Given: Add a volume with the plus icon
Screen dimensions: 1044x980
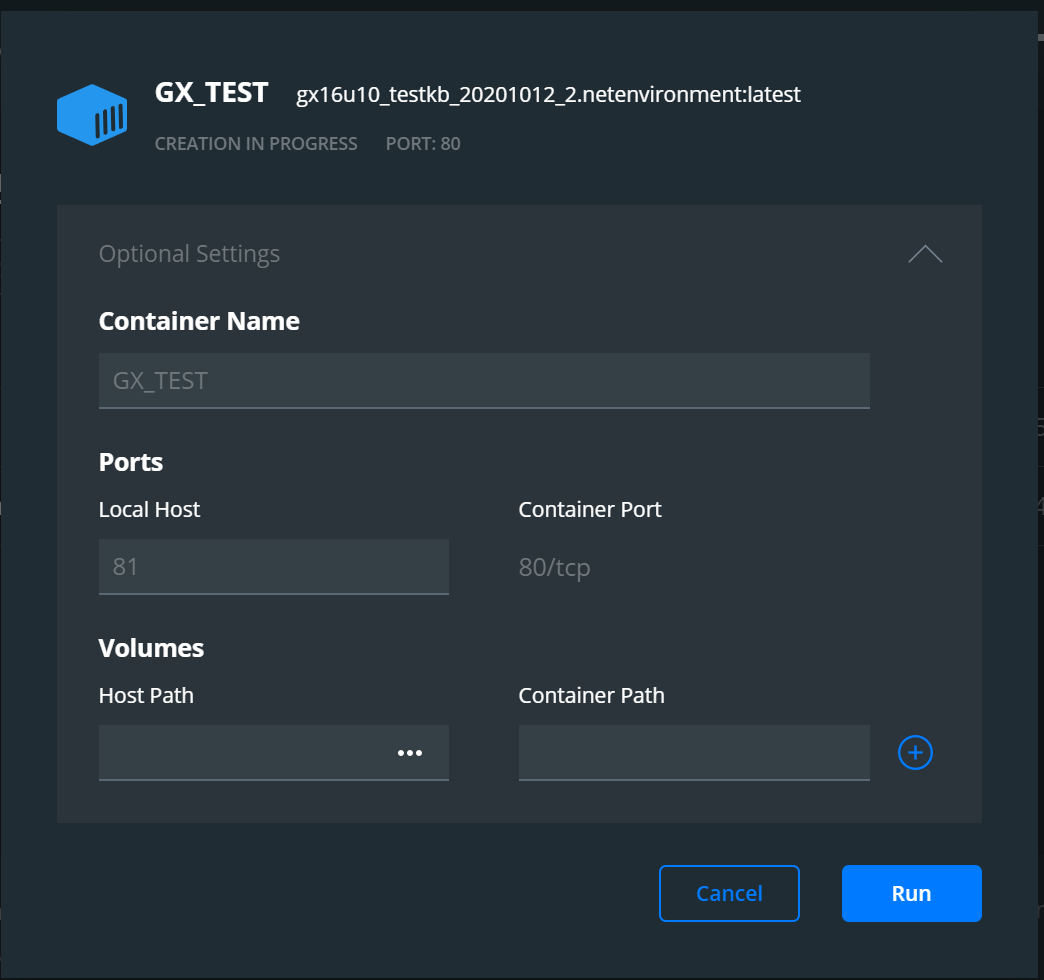Looking at the screenshot, I should pyautogui.click(x=915, y=752).
